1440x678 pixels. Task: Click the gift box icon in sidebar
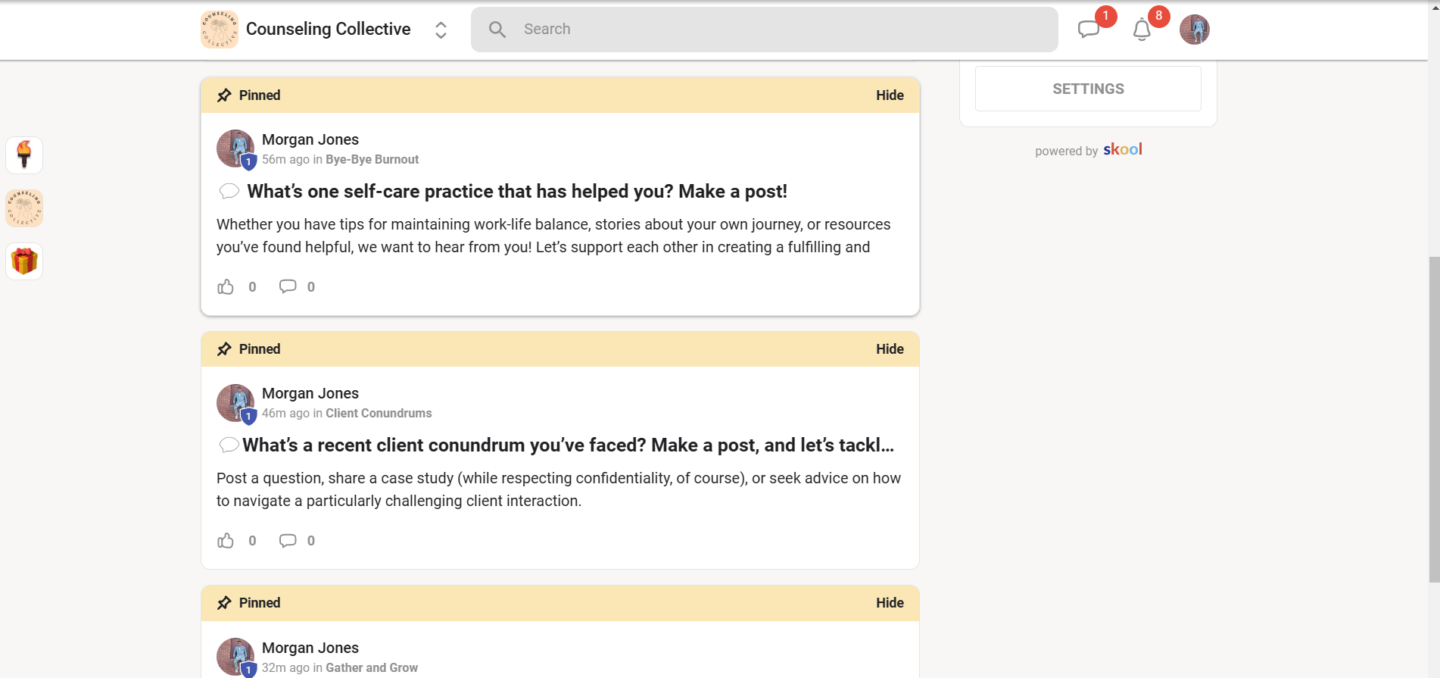pyautogui.click(x=24, y=262)
